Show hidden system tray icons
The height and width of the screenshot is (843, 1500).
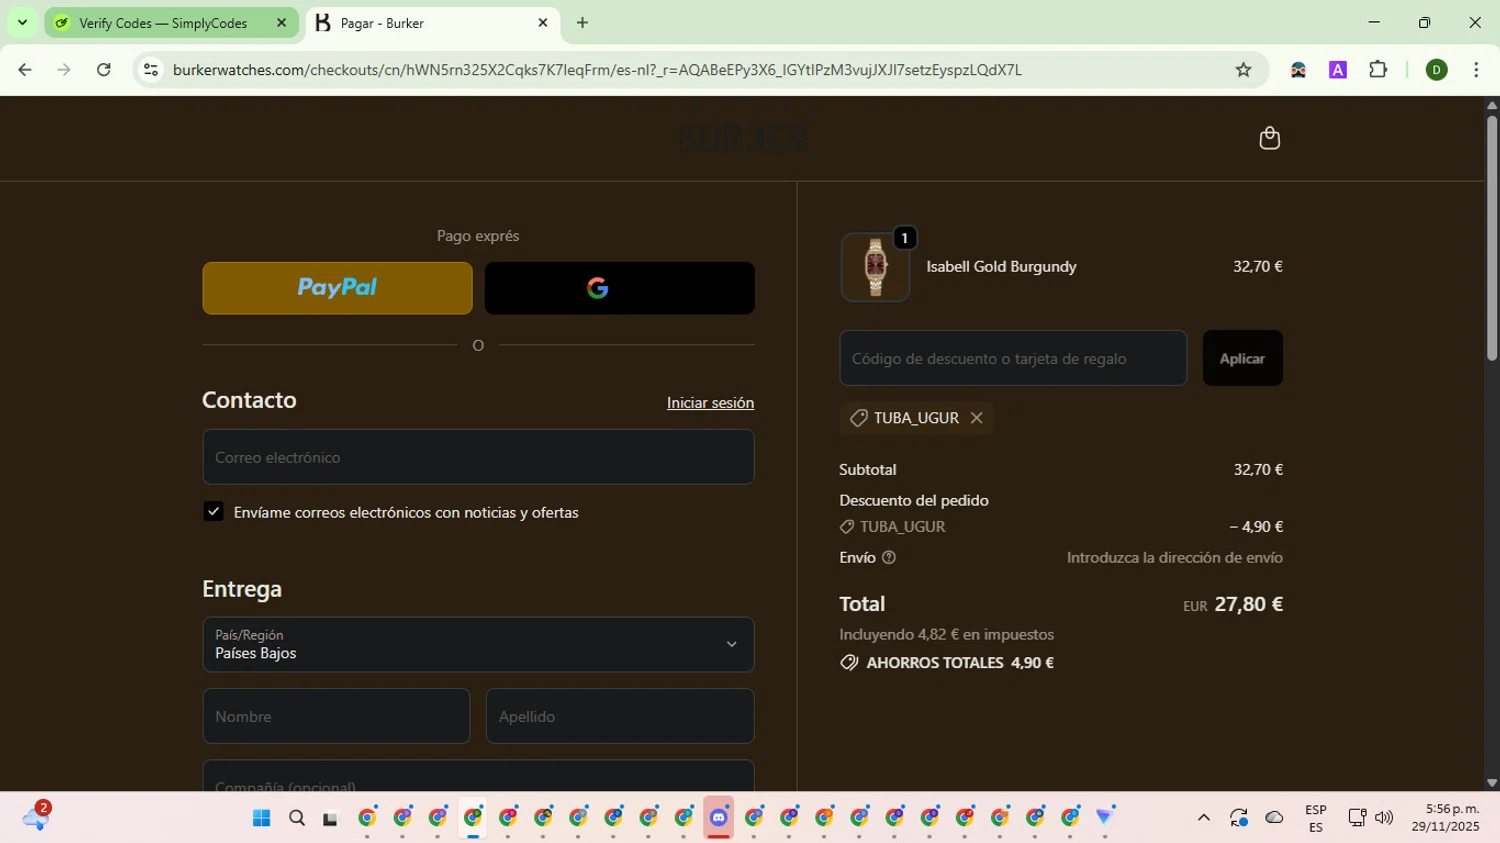click(x=1204, y=818)
